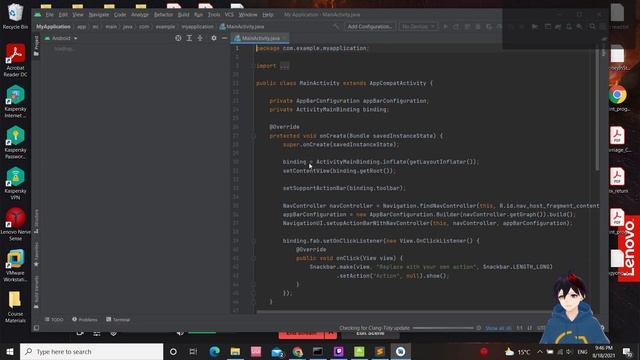Open the File menu
Viewport: 640px width, 360px height.
coord(49,15)
